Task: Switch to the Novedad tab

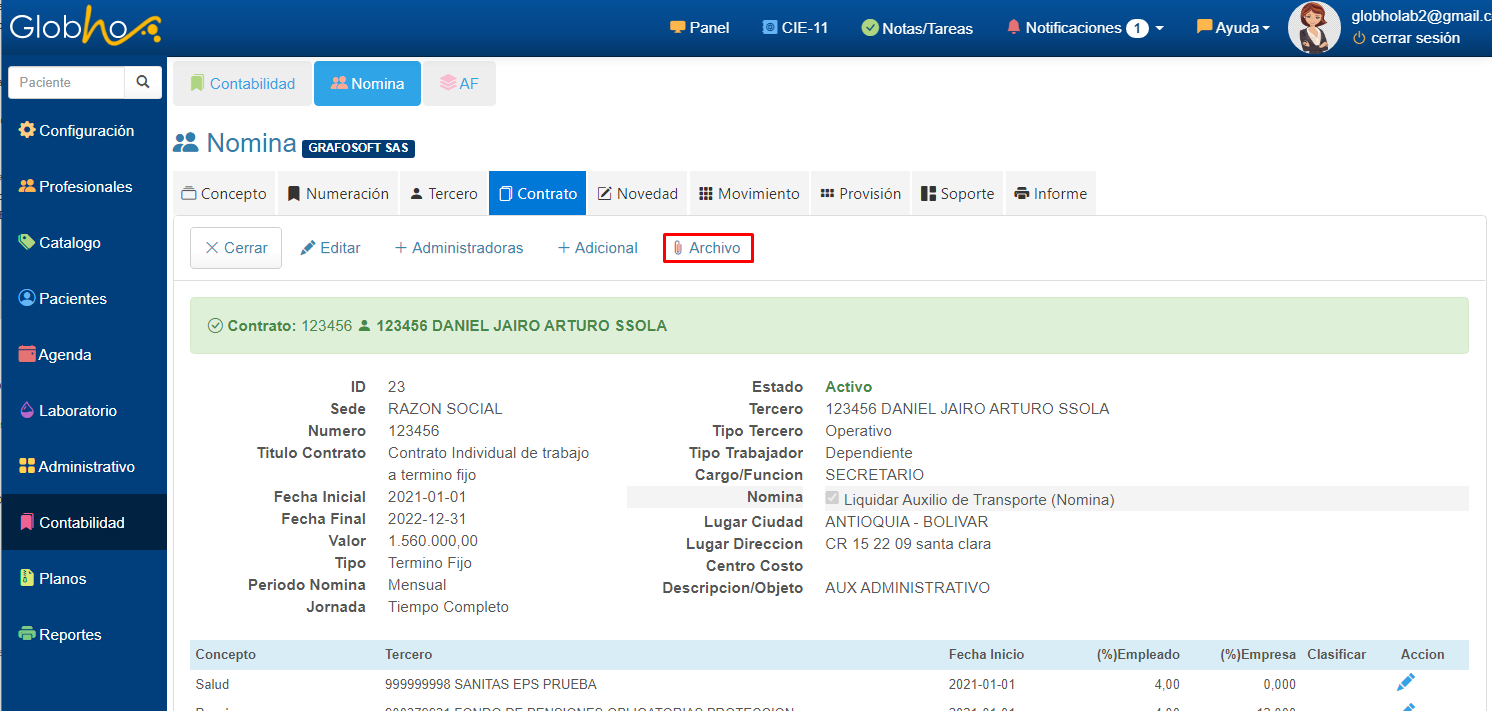Action: point(637,194)
